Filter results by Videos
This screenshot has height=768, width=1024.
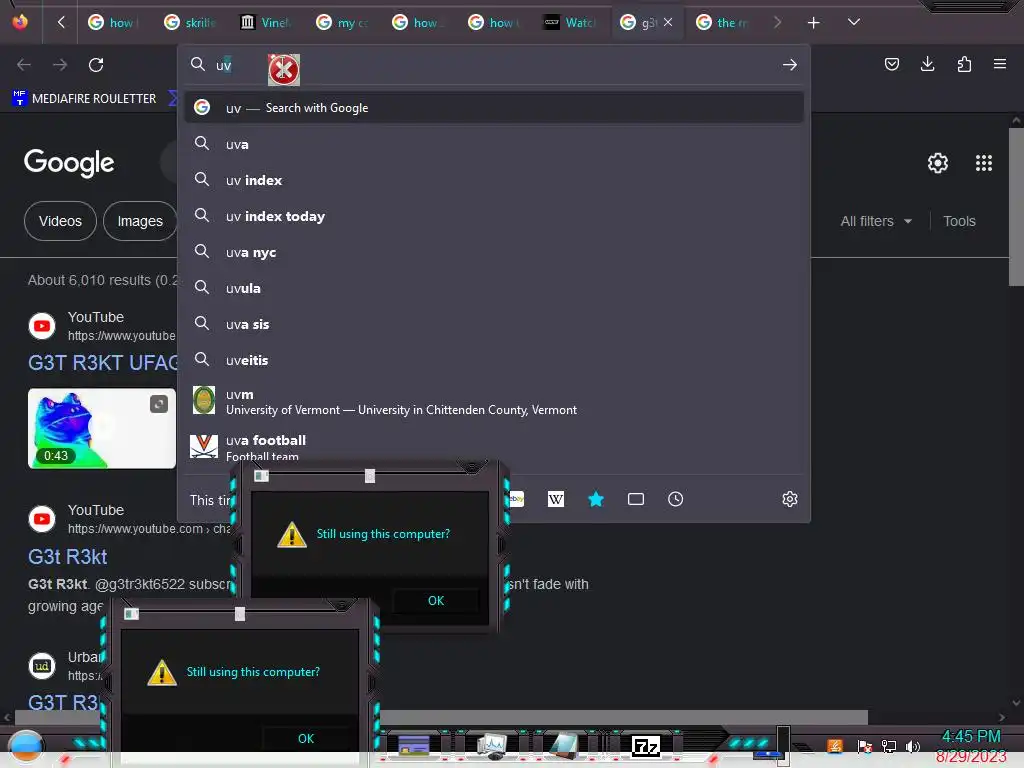pos(60,221)
